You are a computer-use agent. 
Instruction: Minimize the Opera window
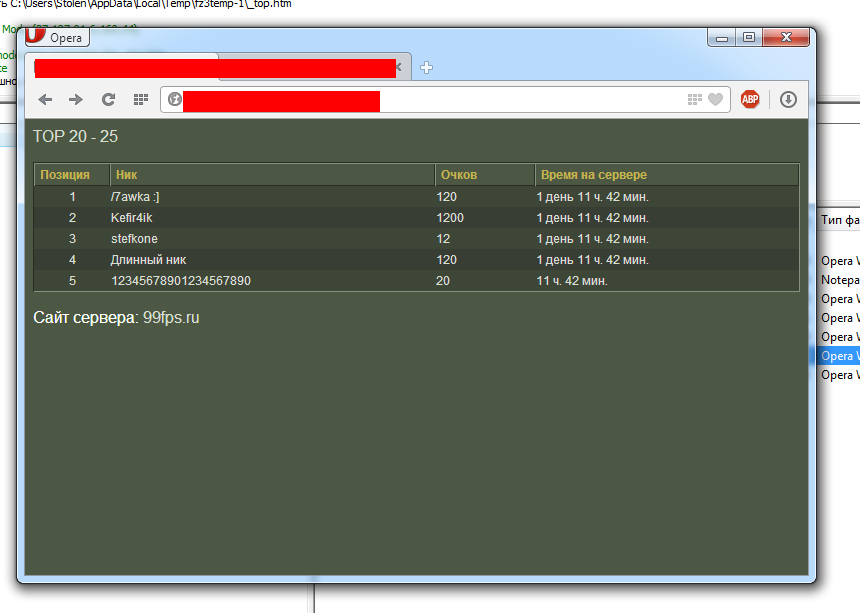tap(722, 37)
